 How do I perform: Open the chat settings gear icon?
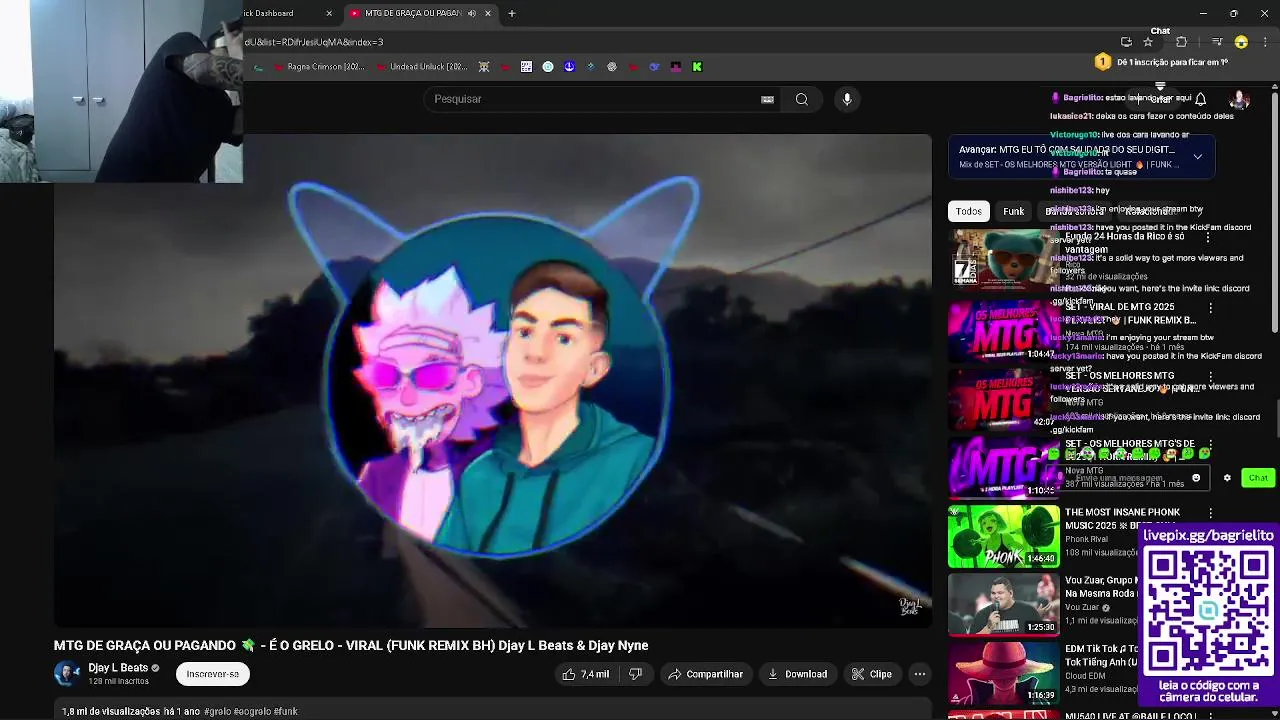tap(1227, 478)
